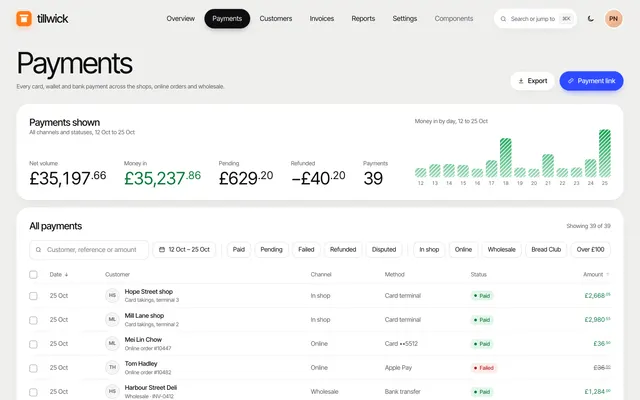This screenshot has height=400, width=640.
Task: Switch to the Reports tab
Action: [x=363, y=19]
